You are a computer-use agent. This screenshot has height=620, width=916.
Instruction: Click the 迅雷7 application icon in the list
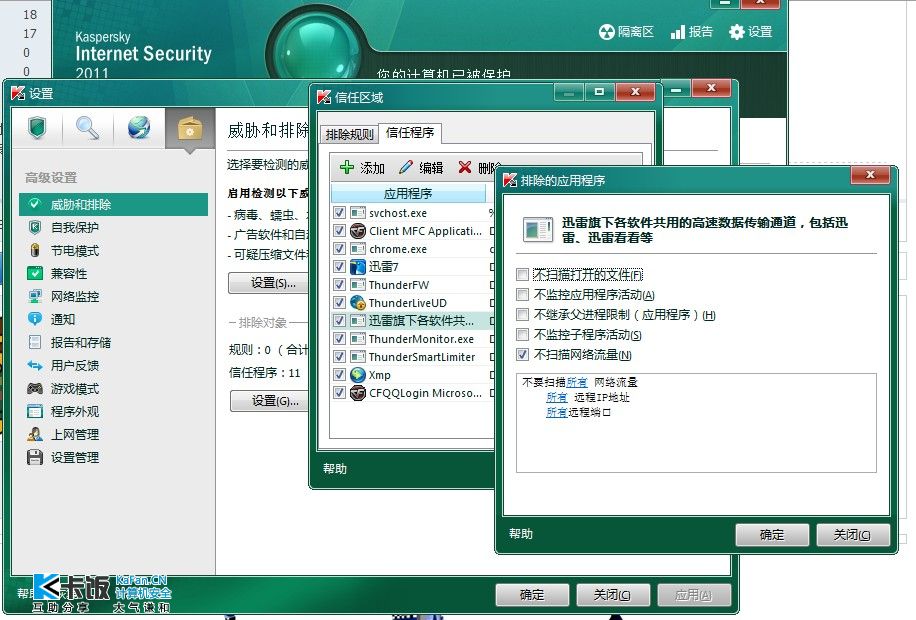358,267
